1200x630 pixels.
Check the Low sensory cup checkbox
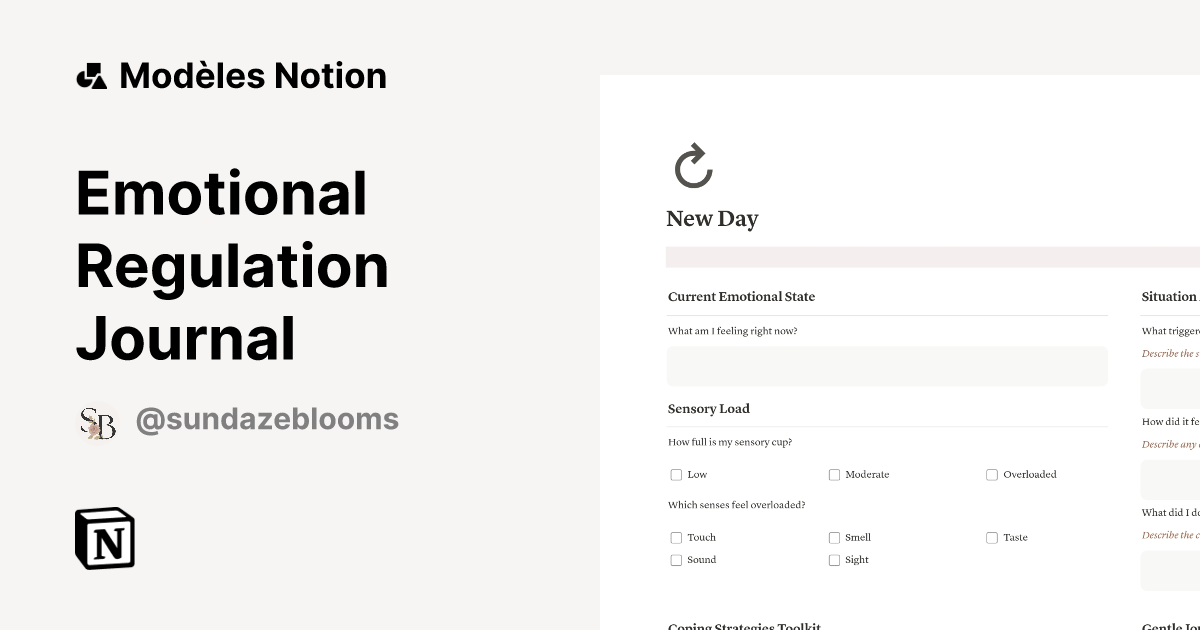676,474
